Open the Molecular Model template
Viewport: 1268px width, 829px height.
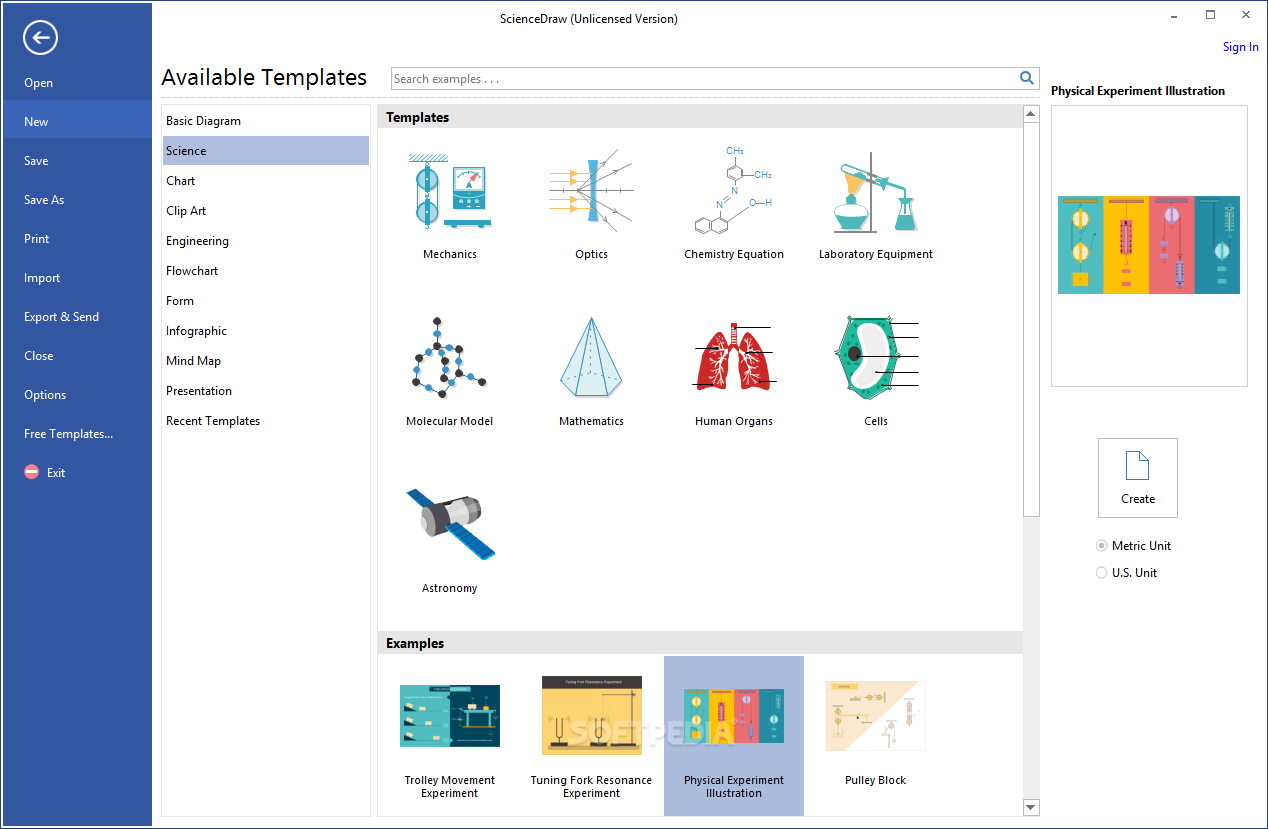pyautogui.click(x=450, y=371)
